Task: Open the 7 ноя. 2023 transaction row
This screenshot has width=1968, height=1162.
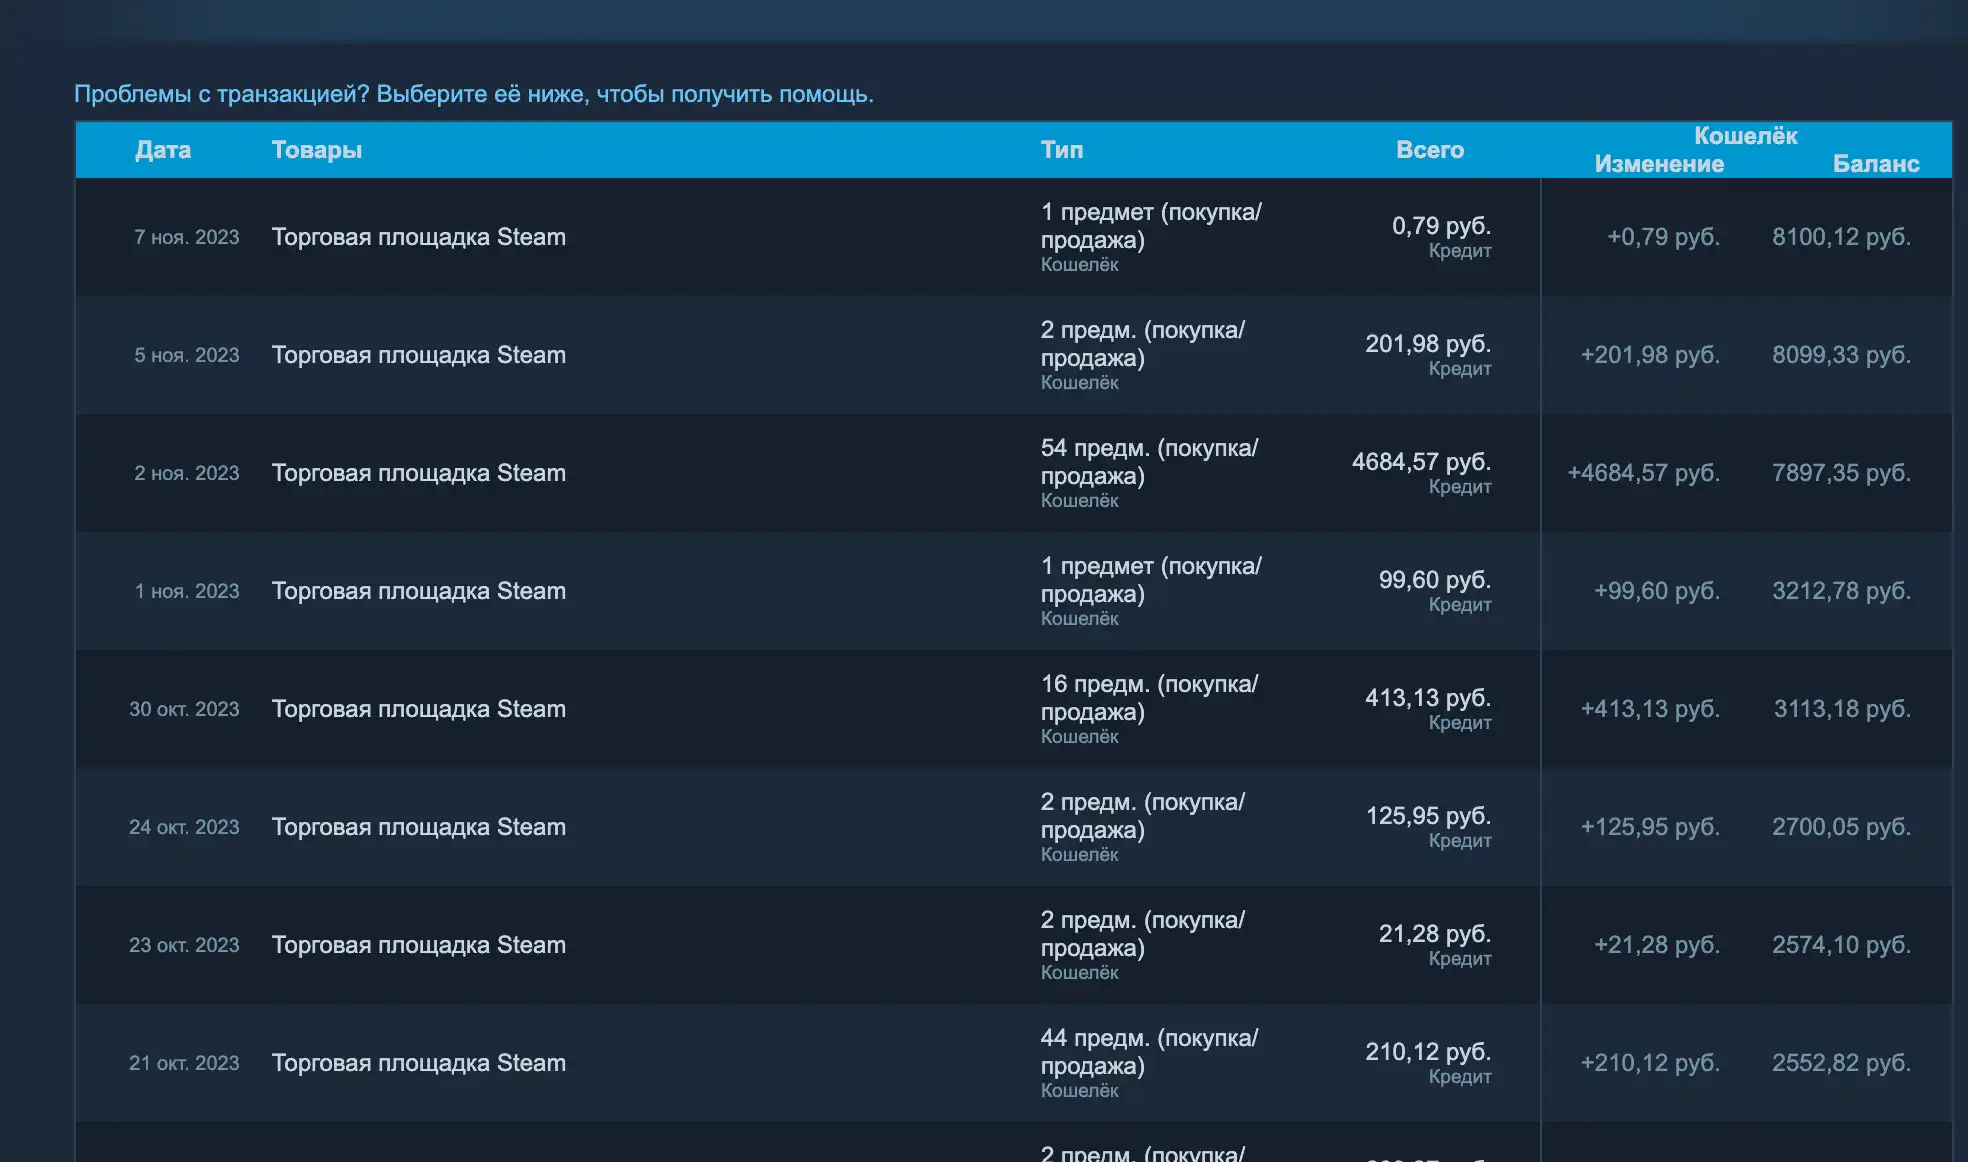Action: 1014,237
